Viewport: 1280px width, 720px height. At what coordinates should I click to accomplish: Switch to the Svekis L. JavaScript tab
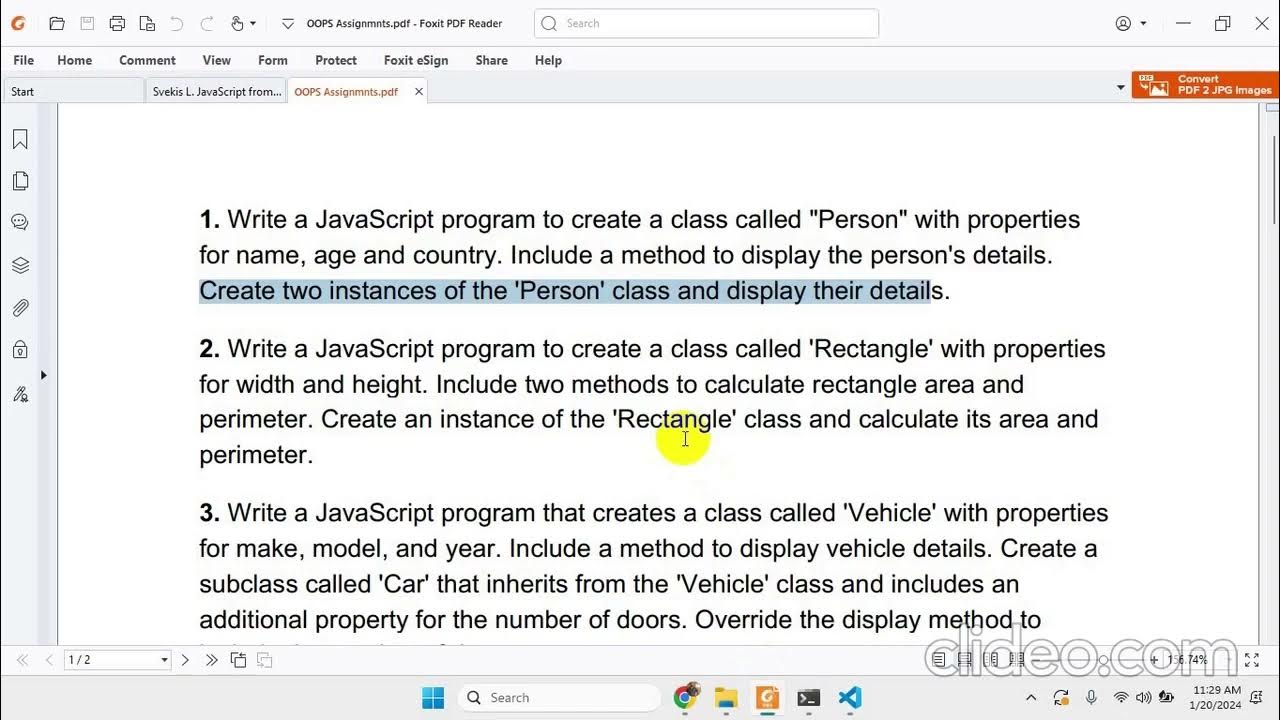coord(216,91)
